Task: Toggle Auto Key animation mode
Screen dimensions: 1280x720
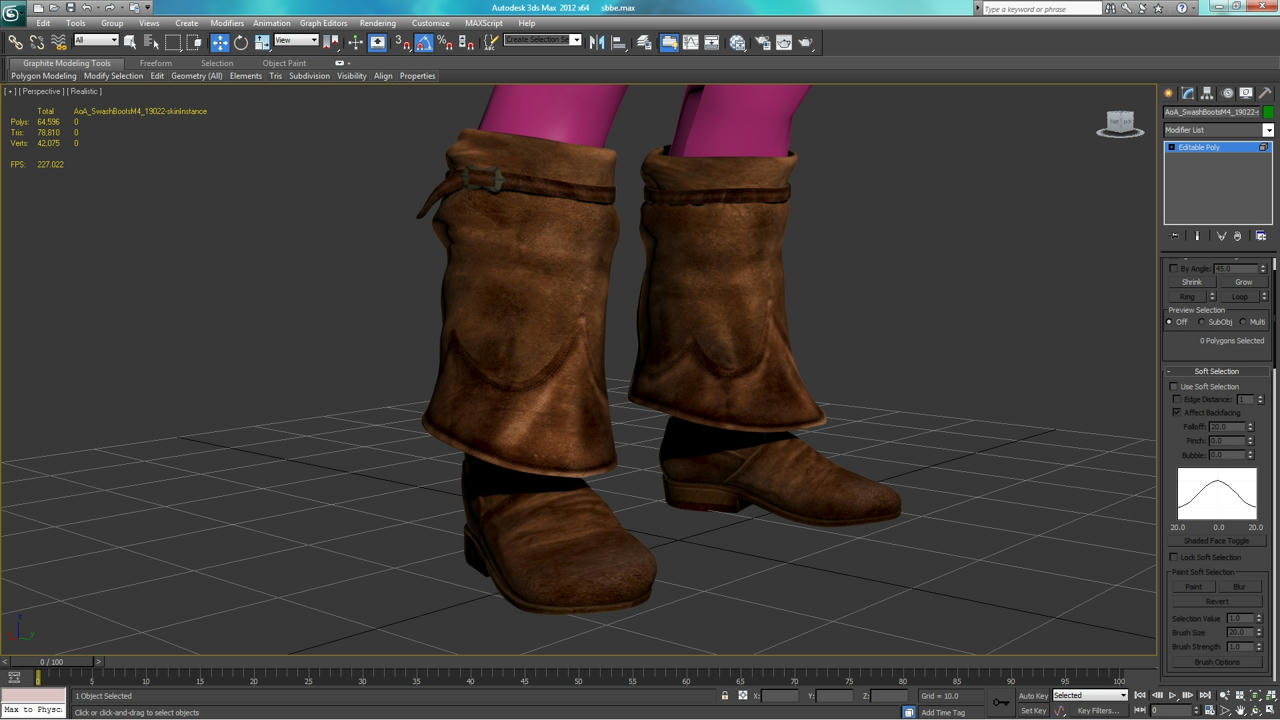Action: coord(1033,696)
